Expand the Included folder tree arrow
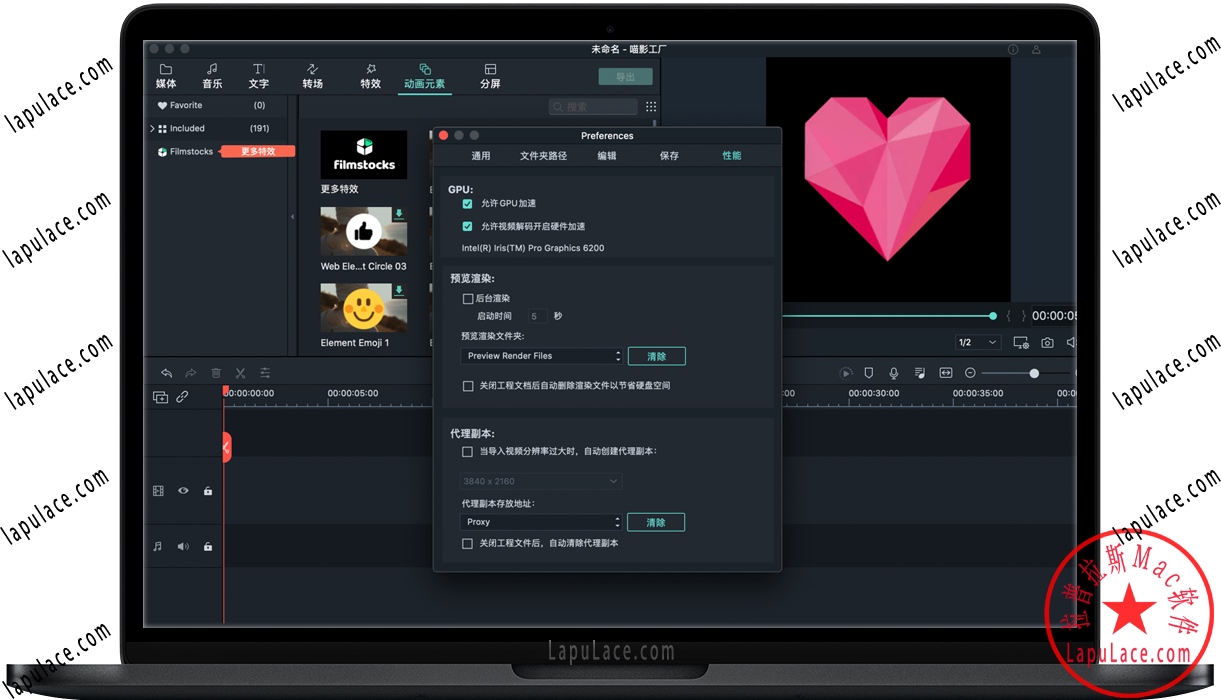This screenshot has width=1221, height=700. [152, 128]
